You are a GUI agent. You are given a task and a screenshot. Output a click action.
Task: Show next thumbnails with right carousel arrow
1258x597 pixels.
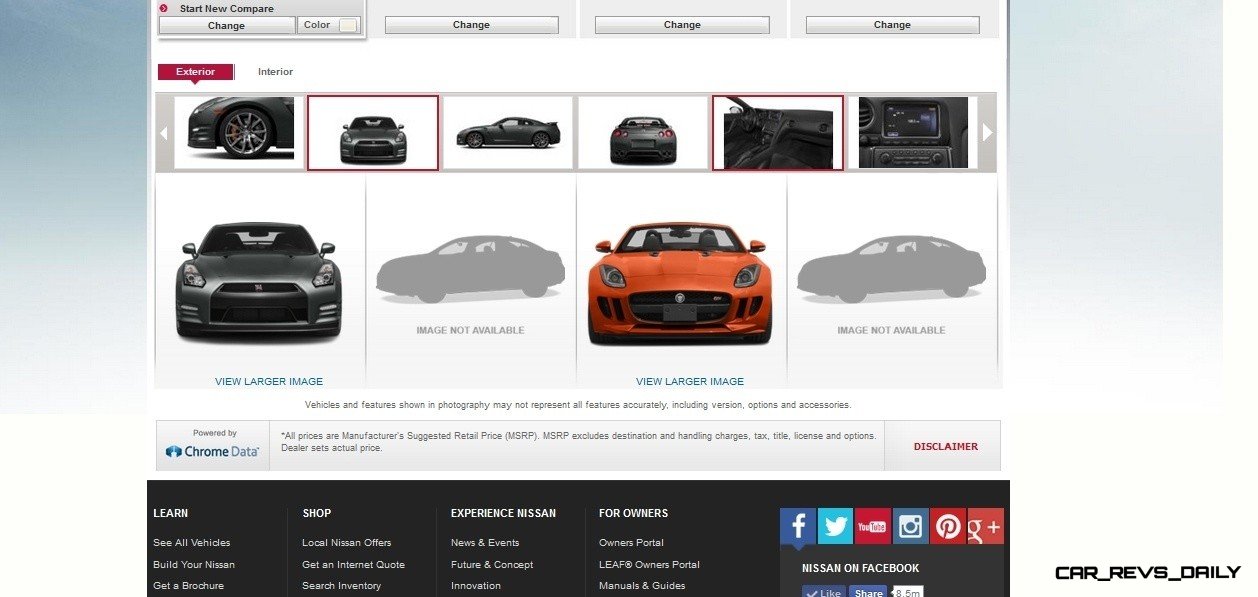click(987, 132)
